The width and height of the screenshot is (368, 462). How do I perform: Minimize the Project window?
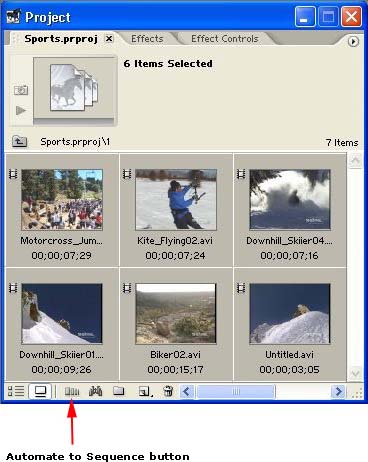click(305, 17)
